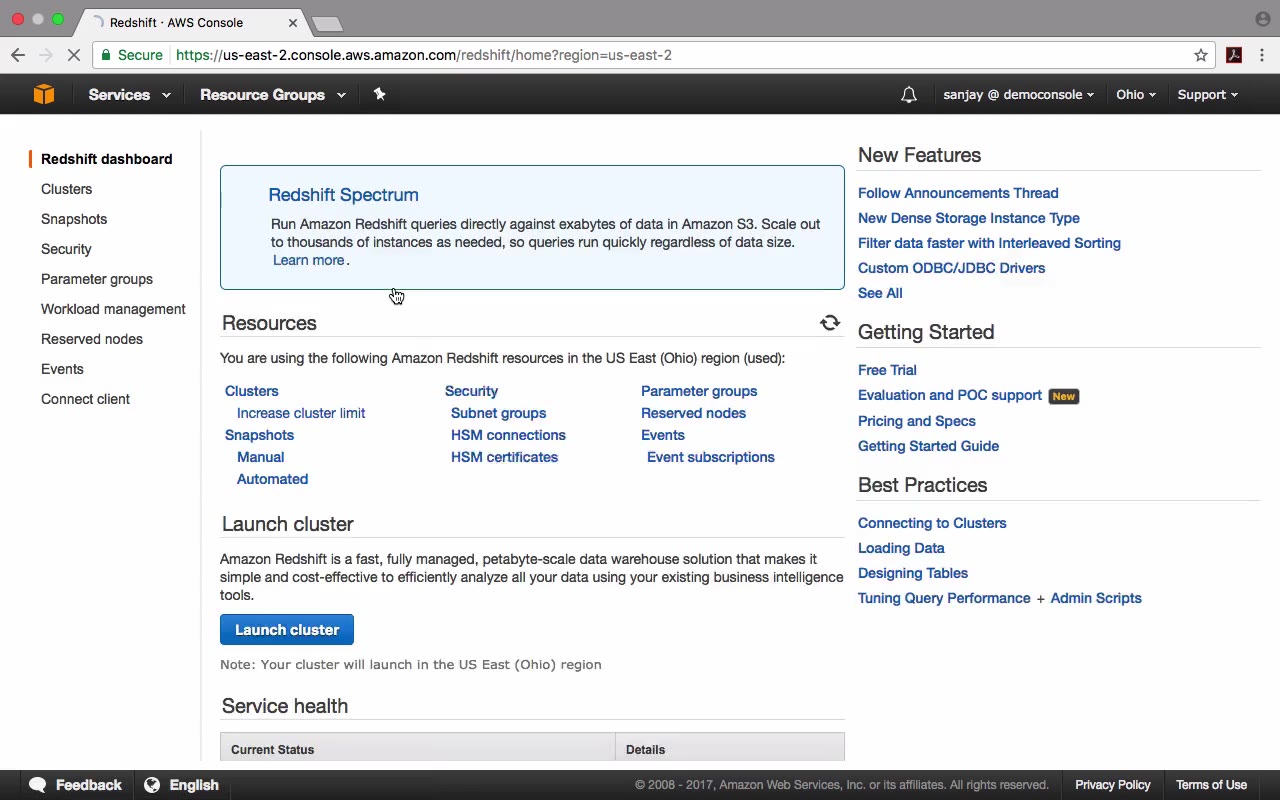Open Filter data faster with Interleaved Sorting

tap(989, 243)
